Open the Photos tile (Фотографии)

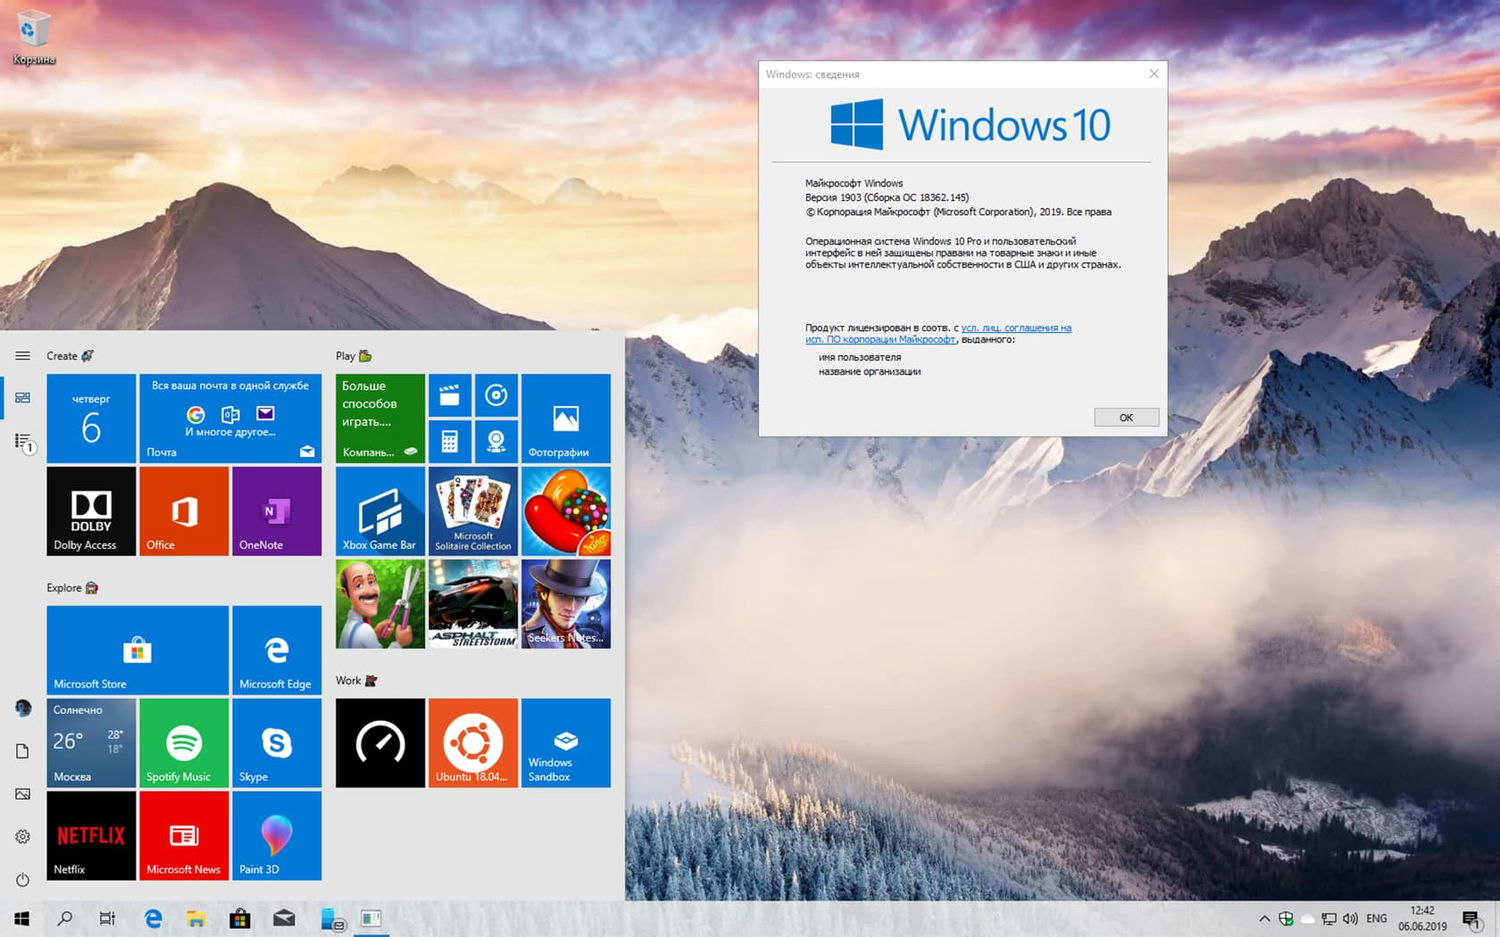[565, 417]
